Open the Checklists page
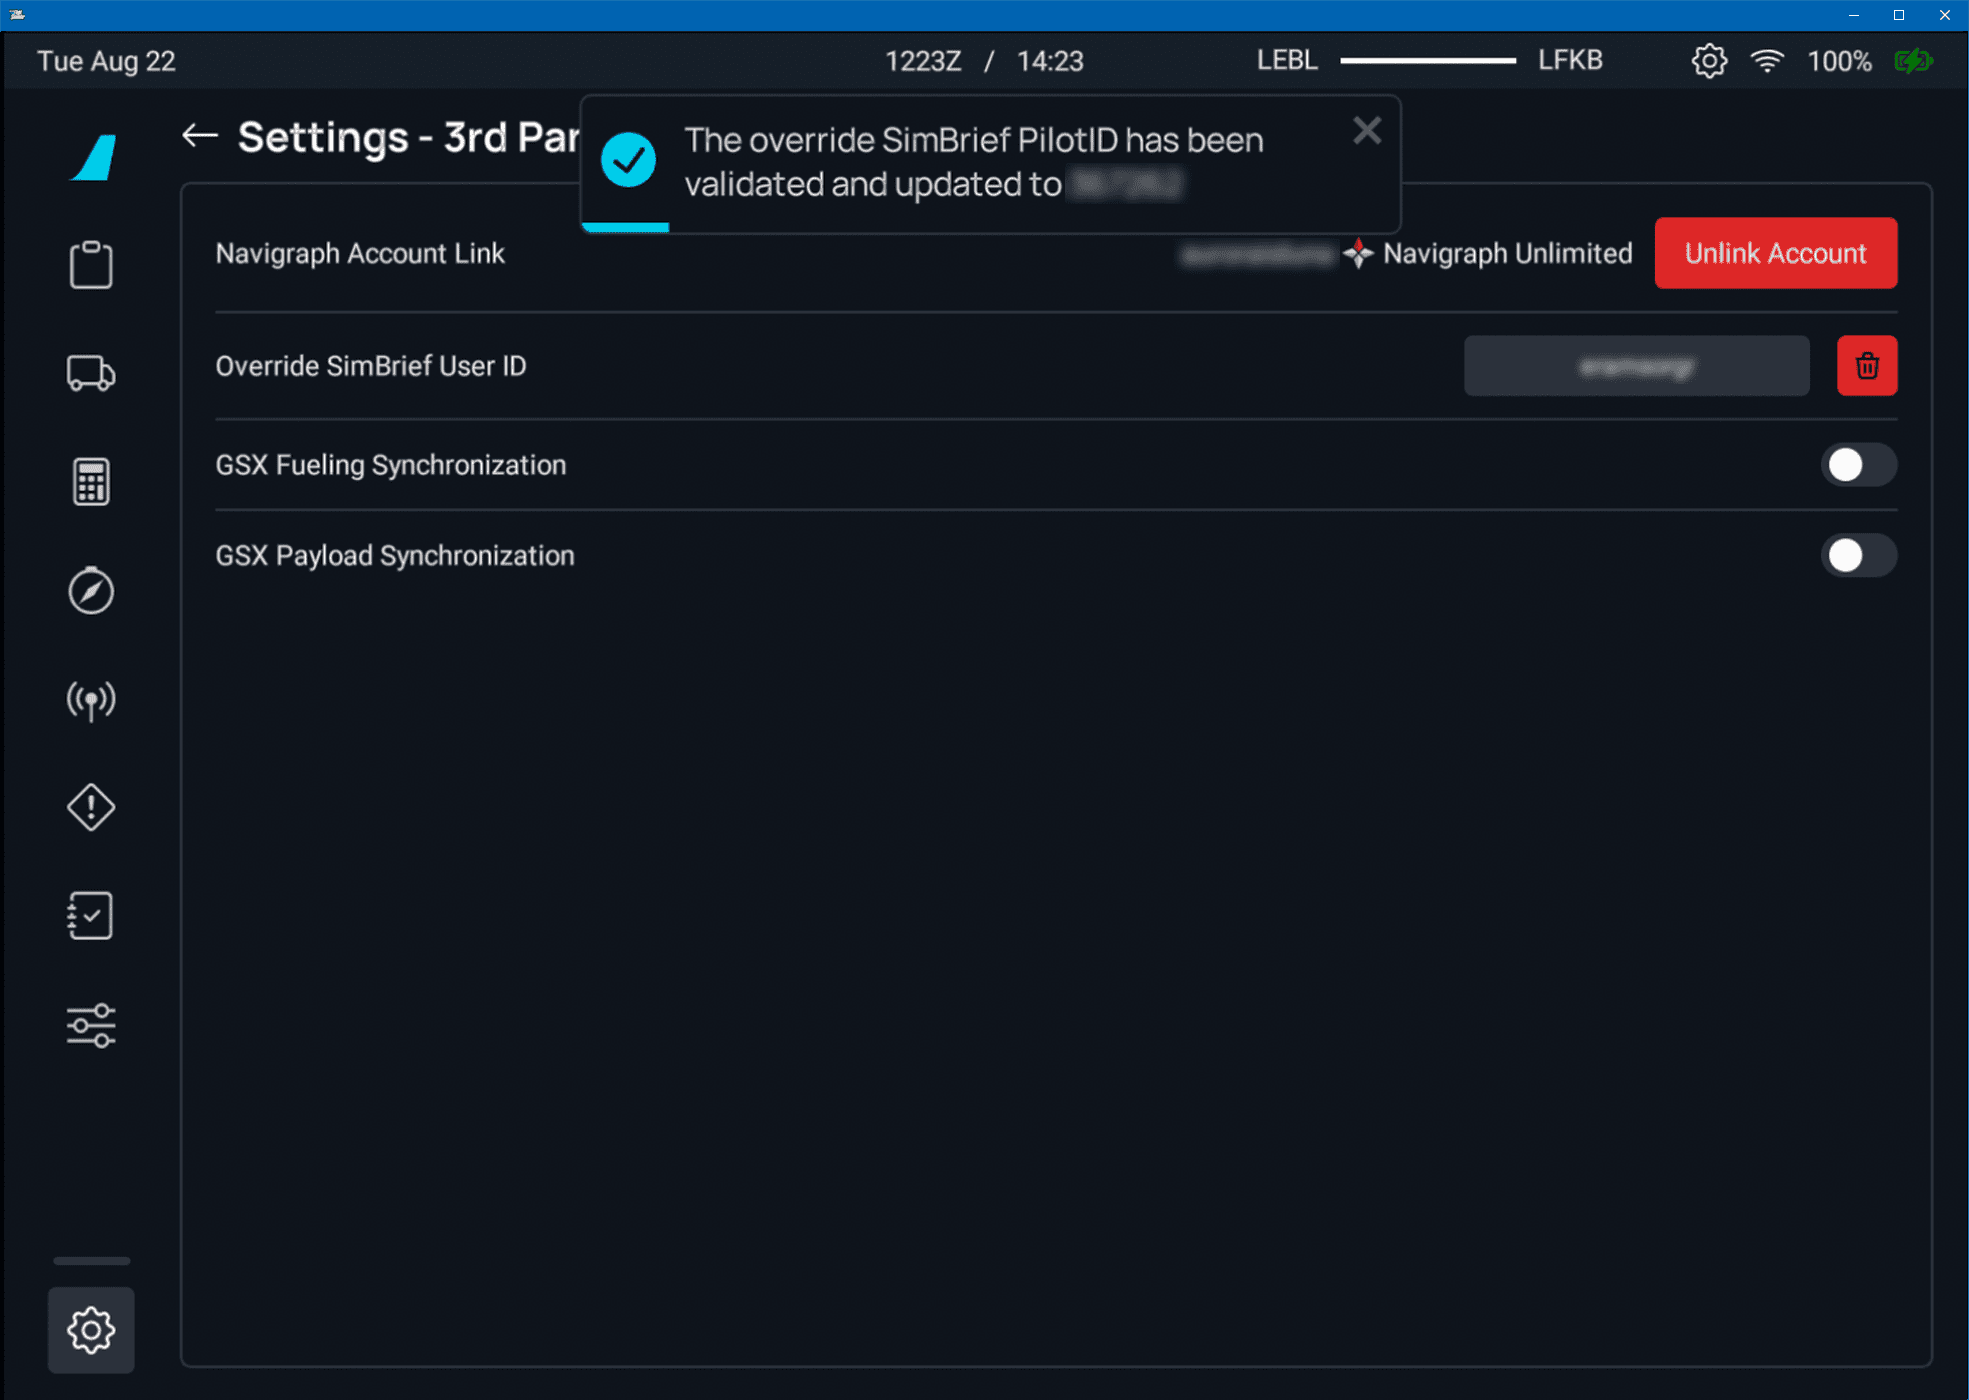 pos(91,916)
